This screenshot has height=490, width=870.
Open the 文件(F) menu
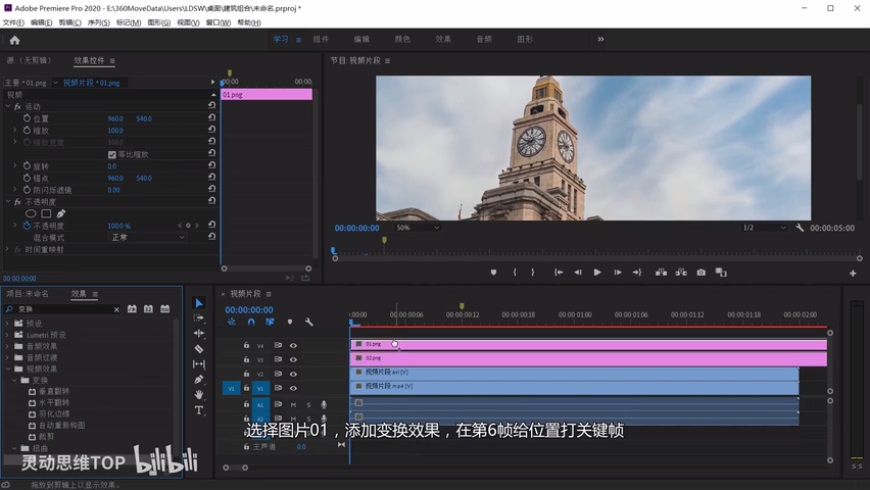[x=13, y=22]
